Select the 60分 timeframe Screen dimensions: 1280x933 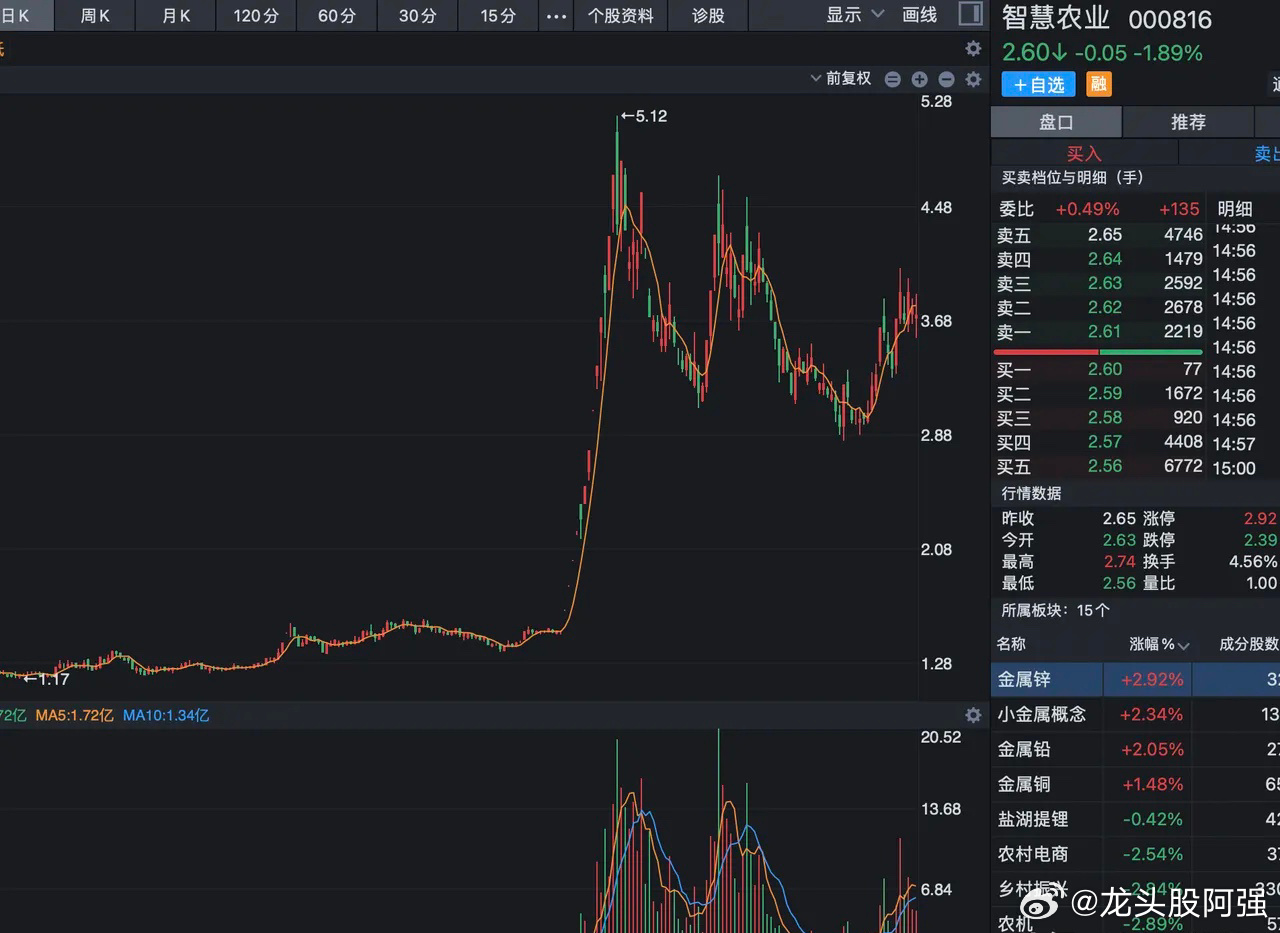pos(337,15)
